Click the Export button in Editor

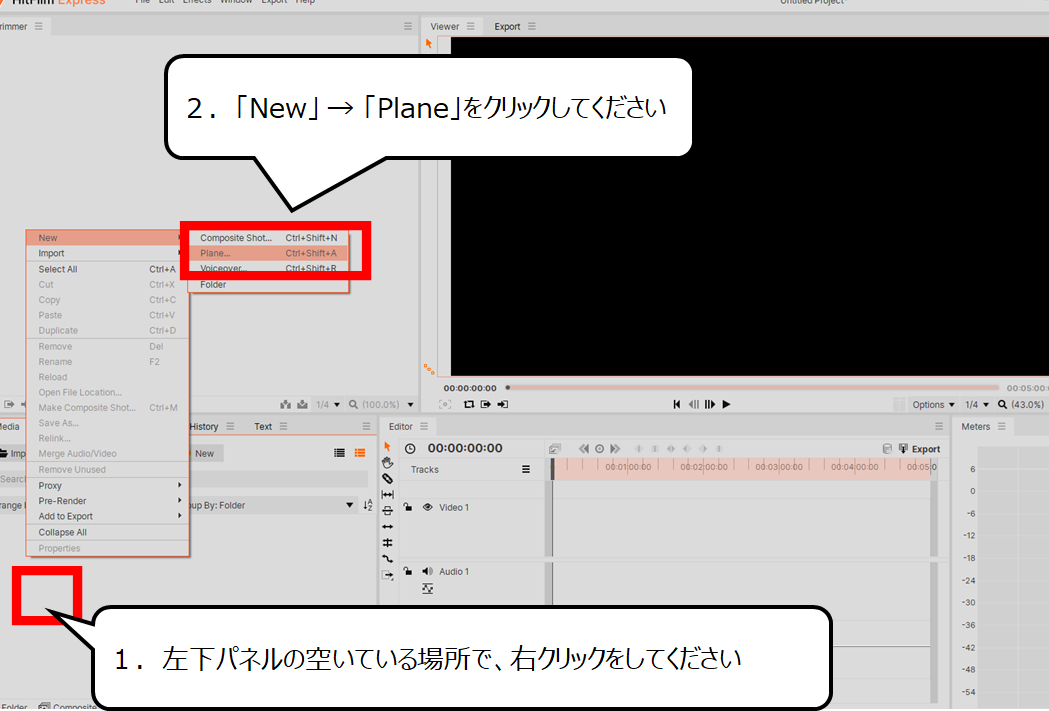[x=920, y=449]
